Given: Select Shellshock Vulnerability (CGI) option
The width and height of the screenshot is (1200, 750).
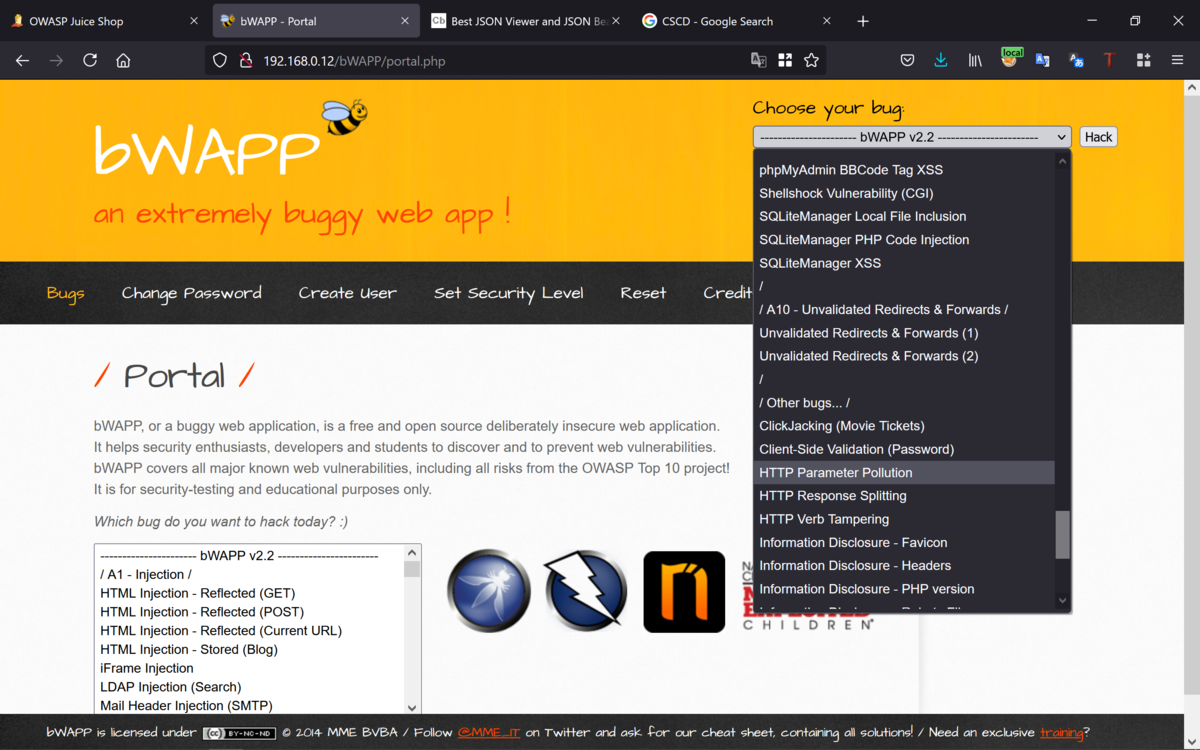Looking at the screenshot, I should [904, 193].
